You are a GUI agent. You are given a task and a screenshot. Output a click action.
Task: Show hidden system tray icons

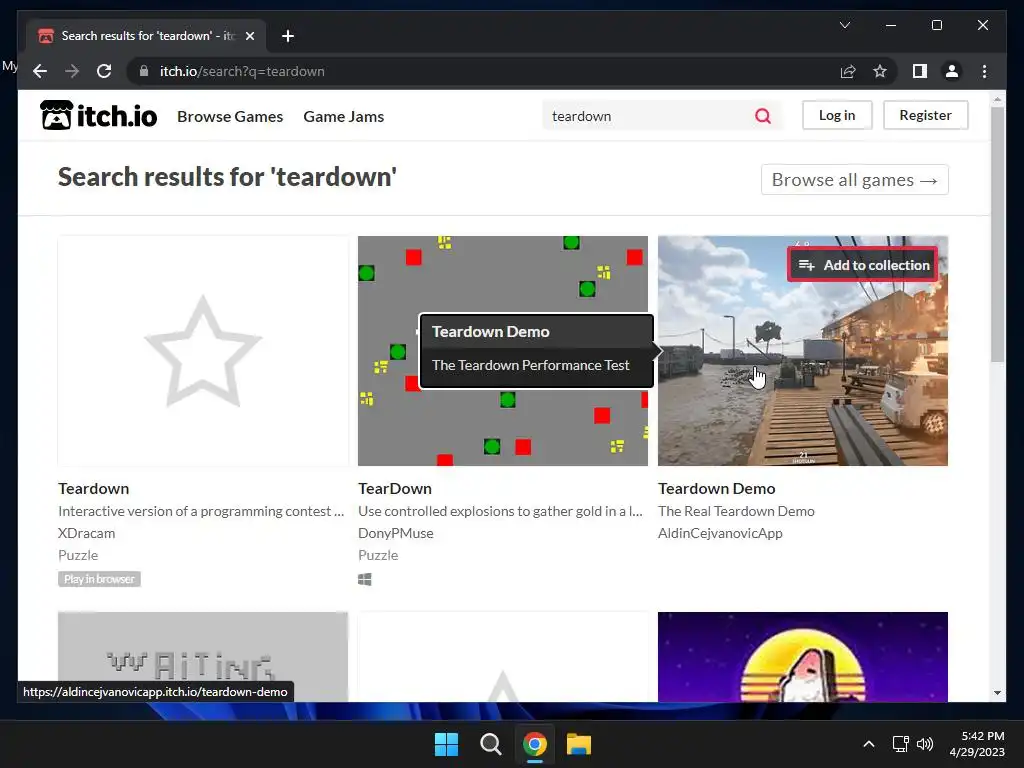tap(869, 744)
